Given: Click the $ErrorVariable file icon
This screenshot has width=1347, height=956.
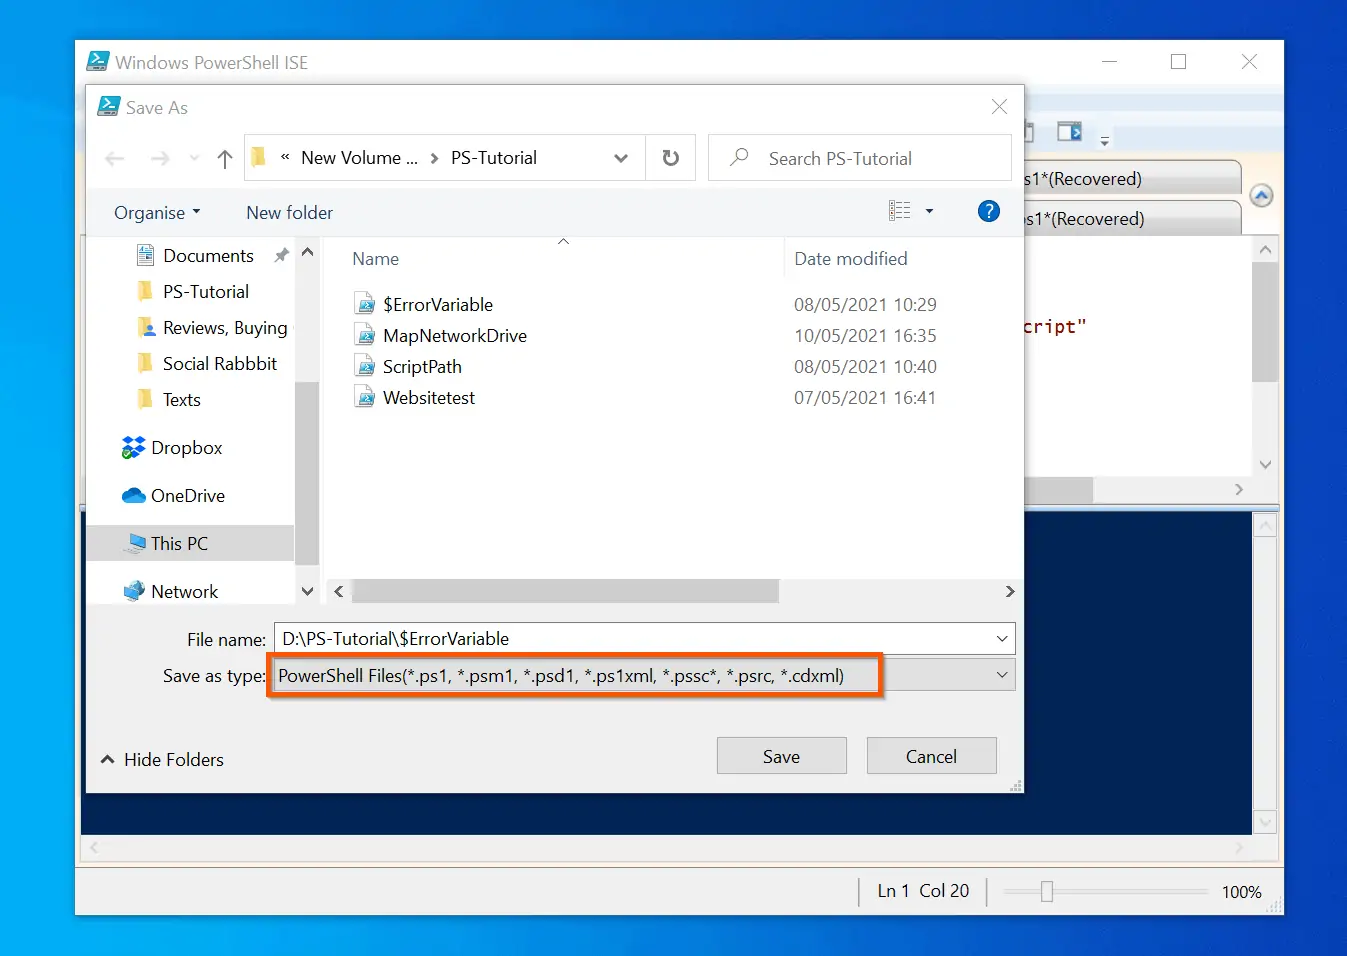Looking at the screenshot, I should coord(365,304).
